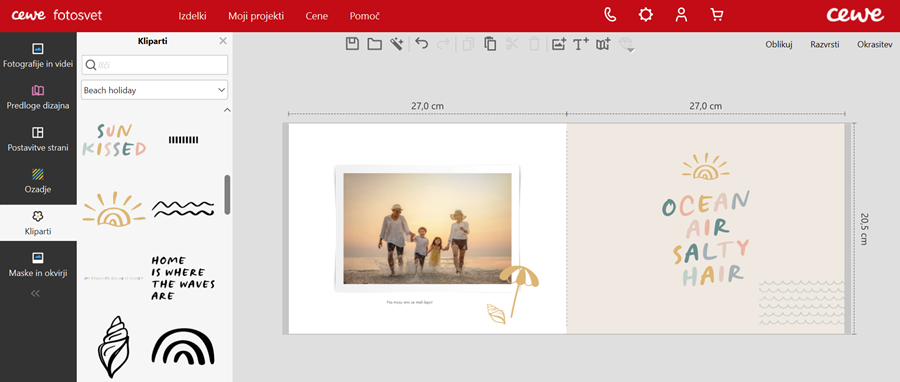Screen dimensions: 900x382
Task: Click the trash delete icon
Action: tap(534, 44)
